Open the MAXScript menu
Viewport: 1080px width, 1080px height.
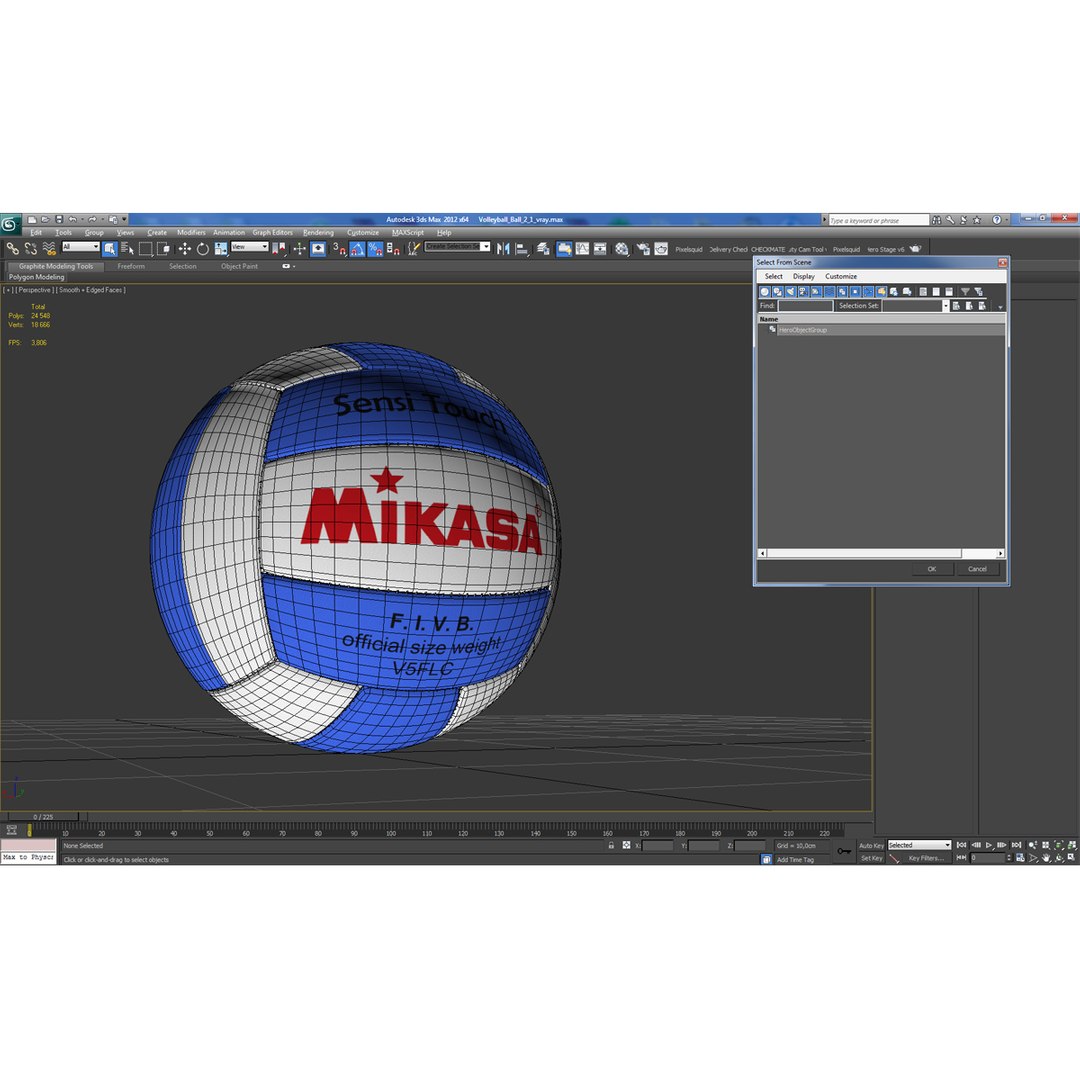[408, 232]
